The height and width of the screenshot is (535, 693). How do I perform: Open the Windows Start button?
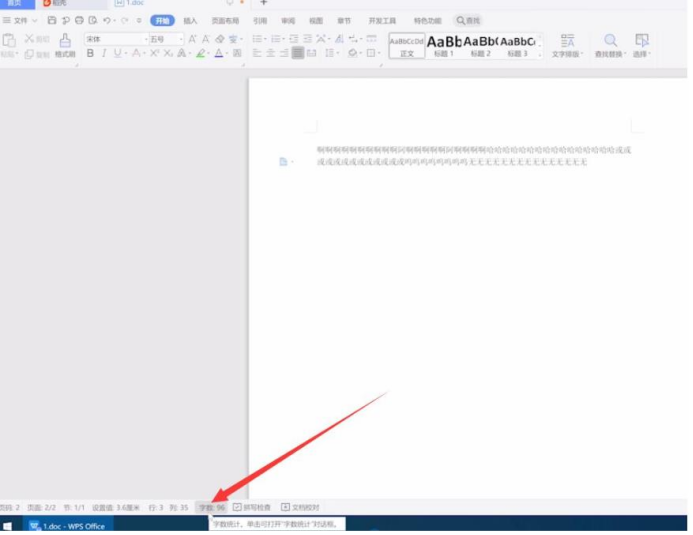coord(7,526)
